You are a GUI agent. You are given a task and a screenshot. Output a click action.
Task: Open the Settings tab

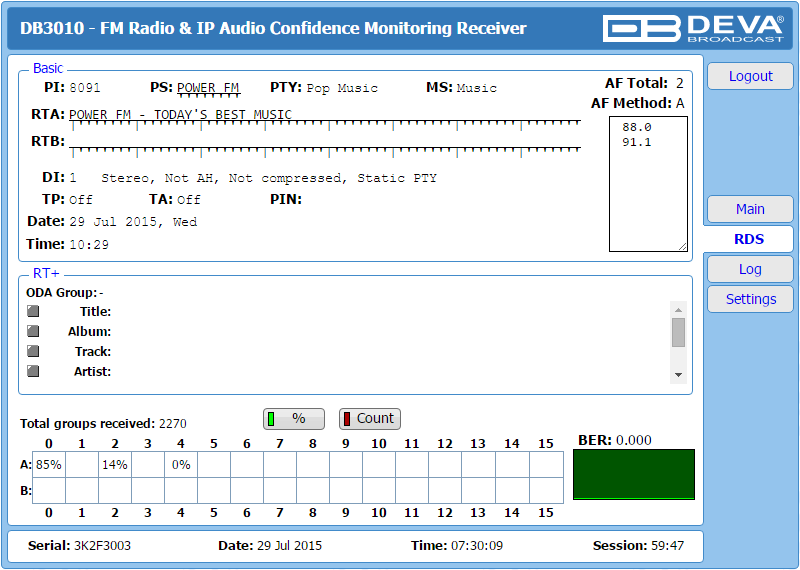point(750,299)
